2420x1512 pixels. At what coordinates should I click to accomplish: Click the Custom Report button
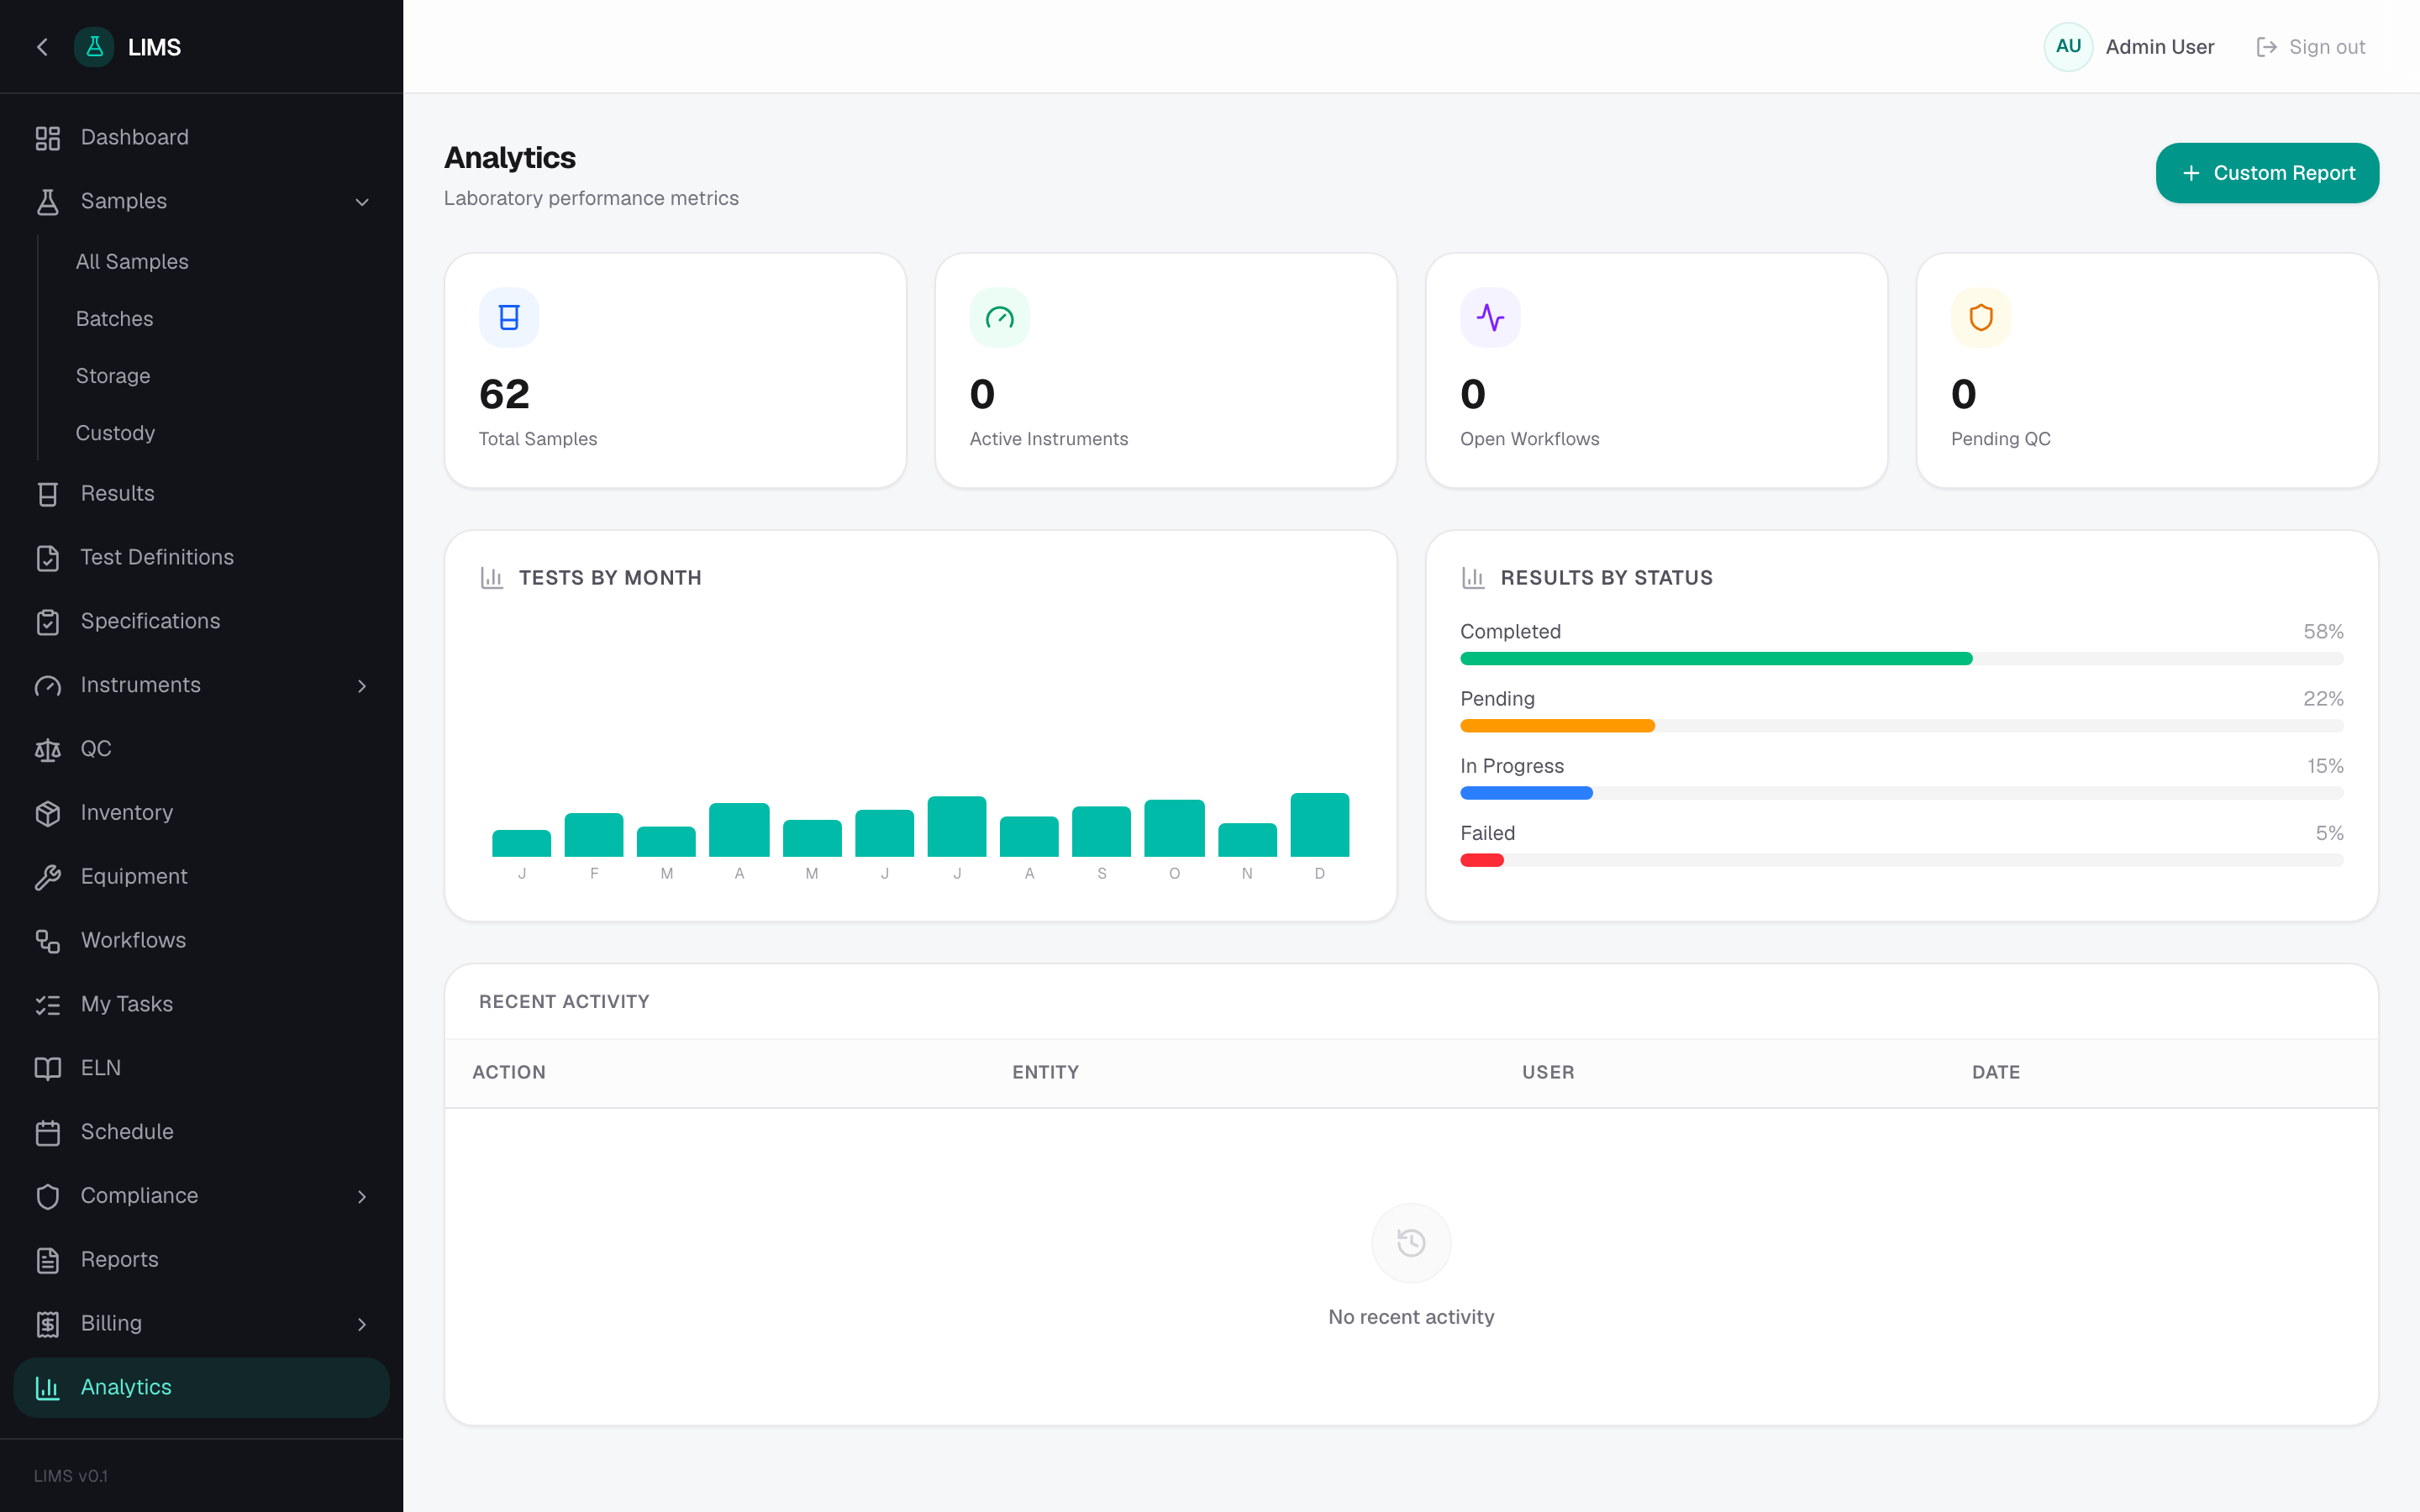click(x=2267, y=173)
